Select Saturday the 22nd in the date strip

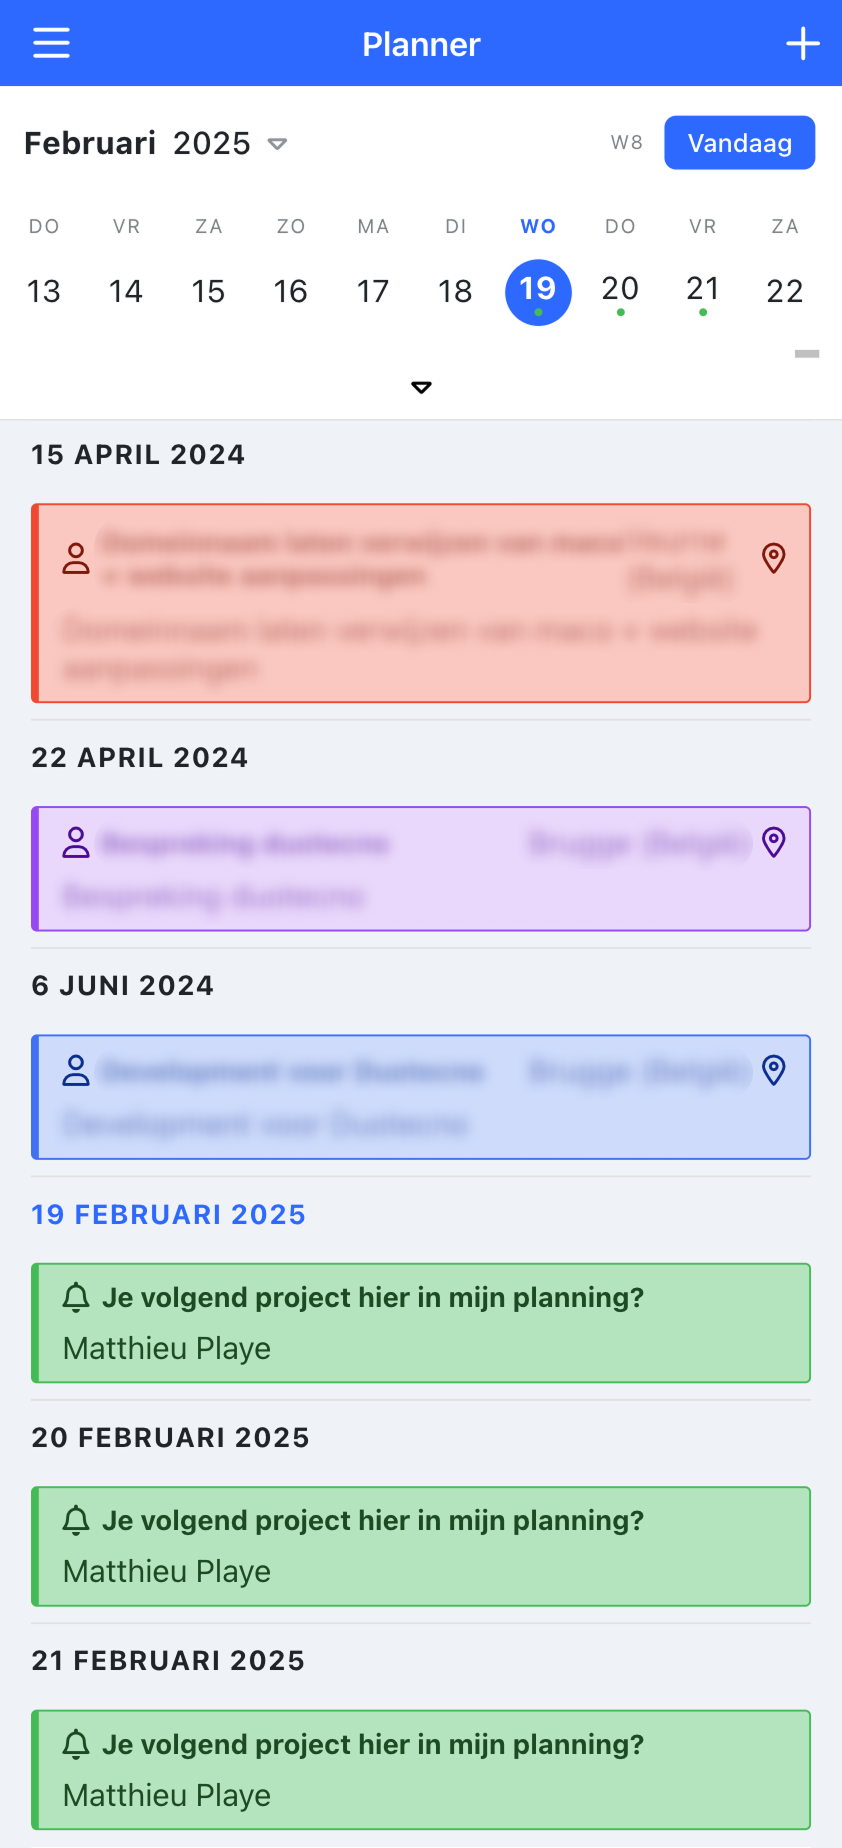786,291
